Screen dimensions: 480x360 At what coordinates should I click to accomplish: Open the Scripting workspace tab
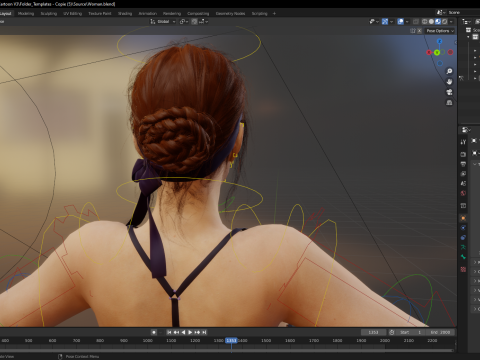click(260, 14)
